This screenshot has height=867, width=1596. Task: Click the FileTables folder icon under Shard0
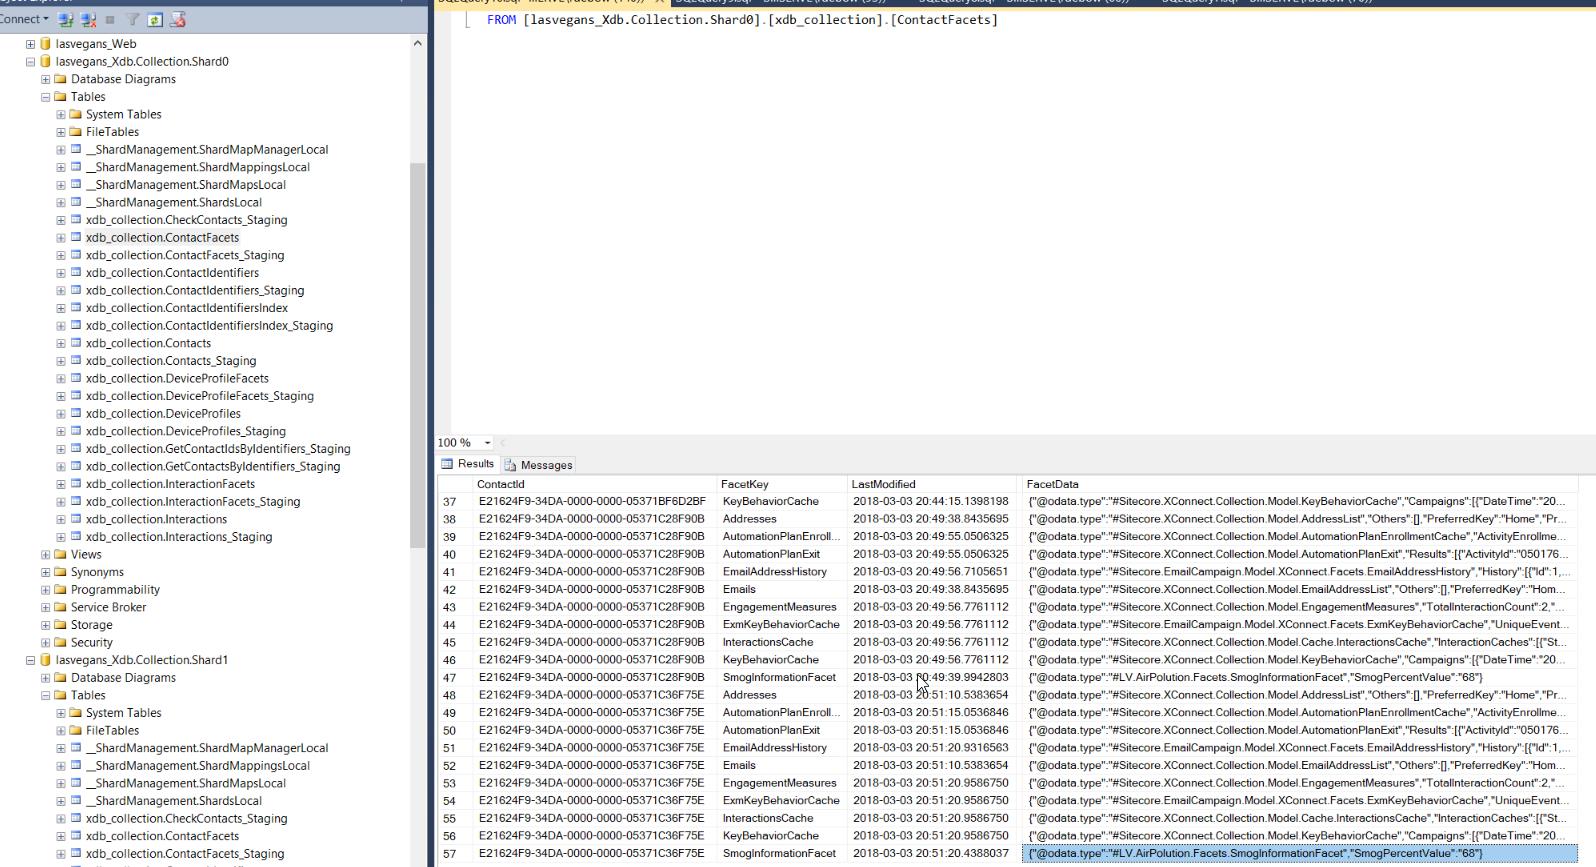(x=75, y=132)
